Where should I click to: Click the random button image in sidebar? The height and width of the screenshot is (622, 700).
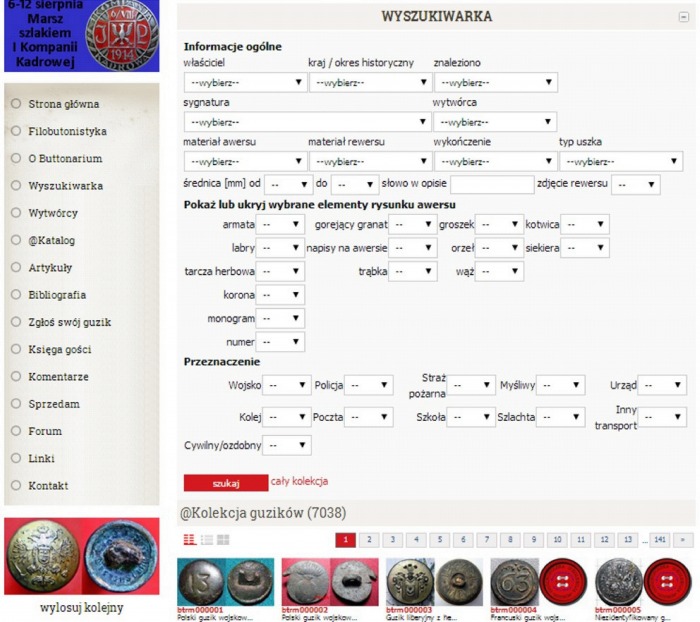coord(82,556)
